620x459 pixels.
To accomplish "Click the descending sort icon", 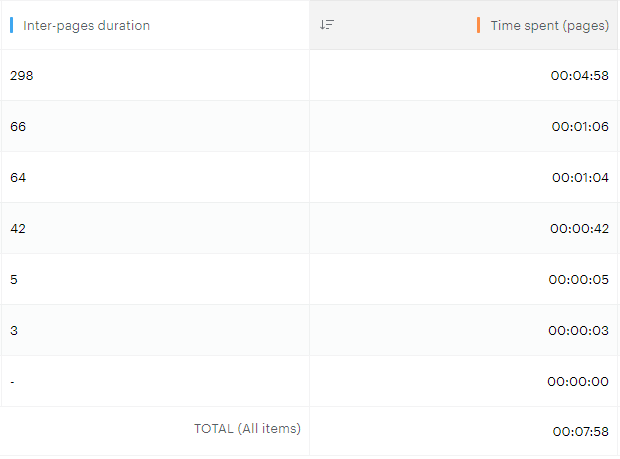I will [x=327, y=25].
